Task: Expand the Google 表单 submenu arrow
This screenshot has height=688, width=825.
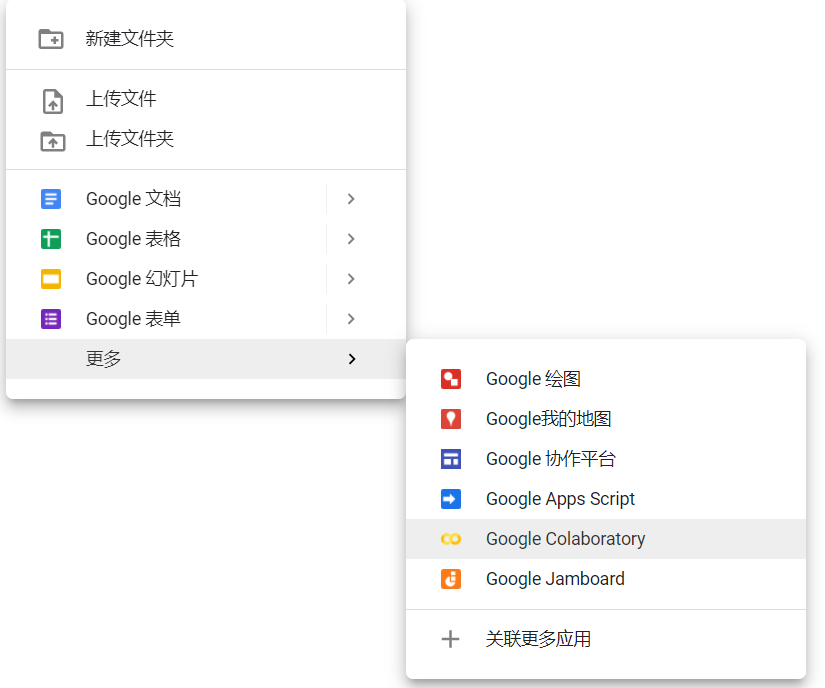Action: click(351, 319)
